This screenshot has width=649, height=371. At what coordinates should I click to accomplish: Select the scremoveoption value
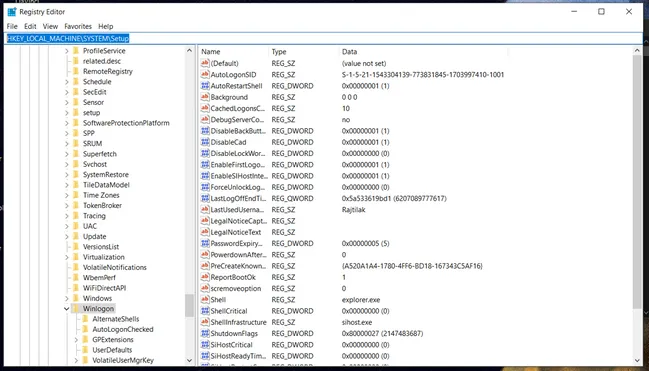[236, 288]
